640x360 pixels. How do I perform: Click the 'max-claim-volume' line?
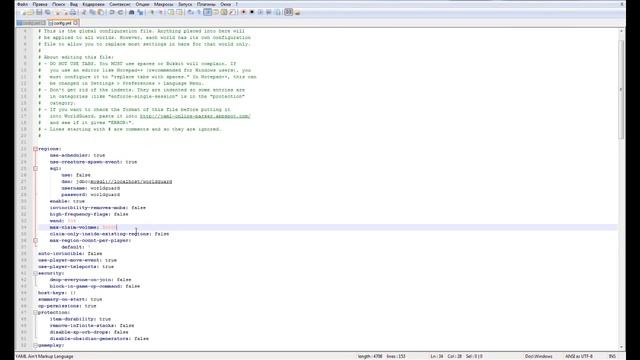(x=328, y=227)
